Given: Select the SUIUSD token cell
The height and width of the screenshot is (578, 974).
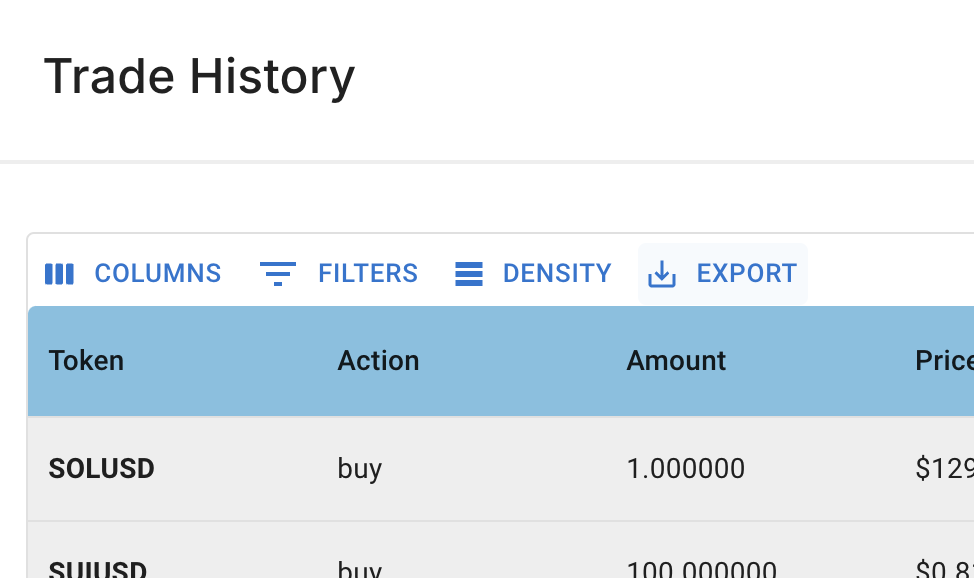Looking at the screenshot, I should (x=98, y=569).
